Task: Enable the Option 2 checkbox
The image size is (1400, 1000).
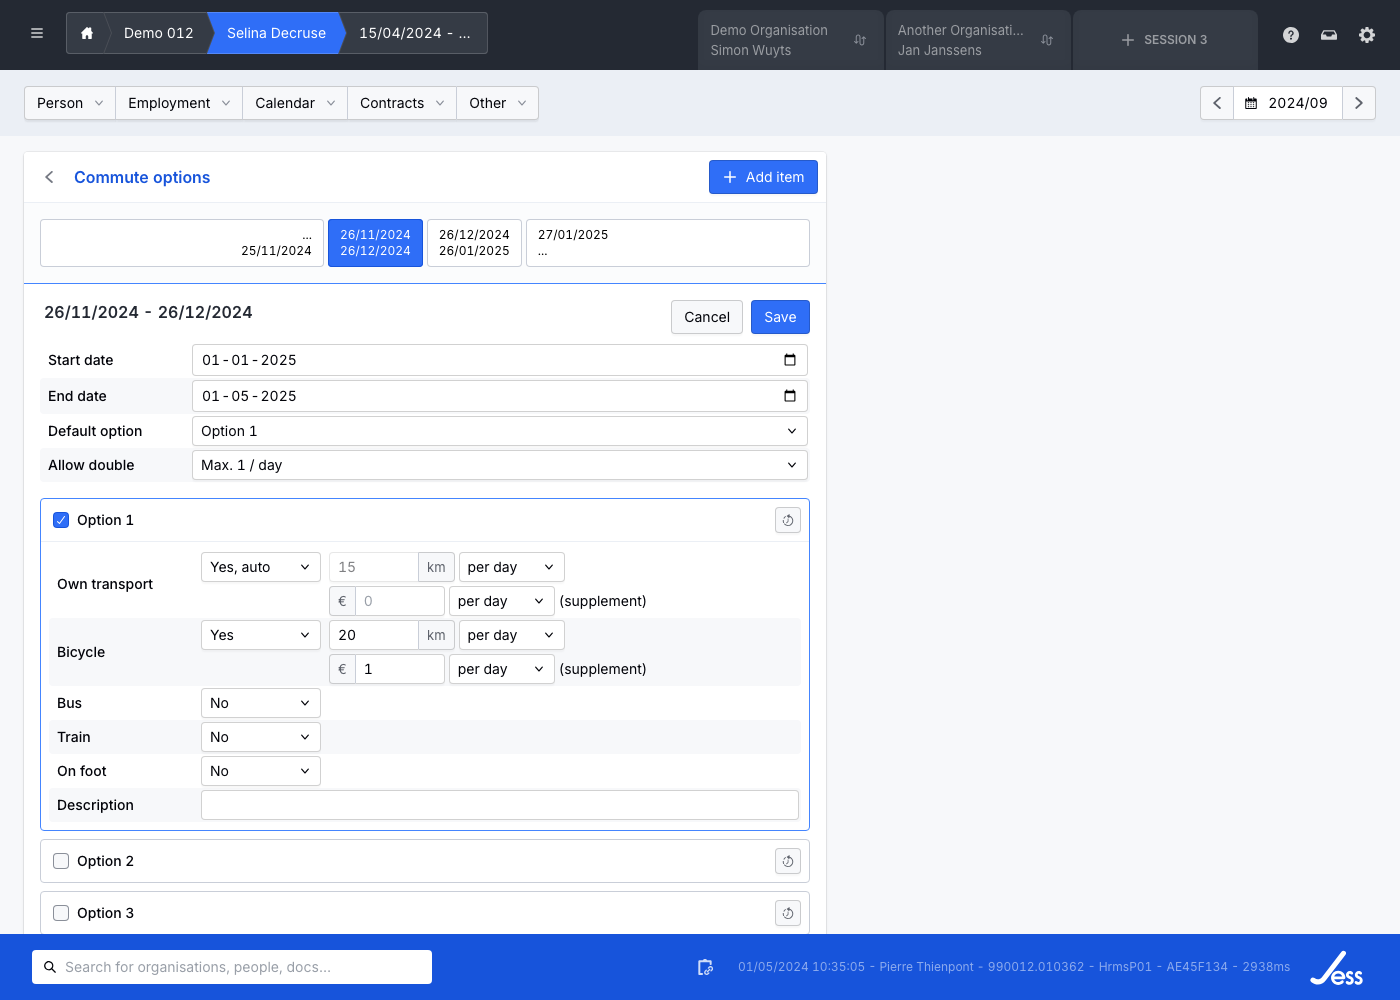Action: click(x=61, y=861)
